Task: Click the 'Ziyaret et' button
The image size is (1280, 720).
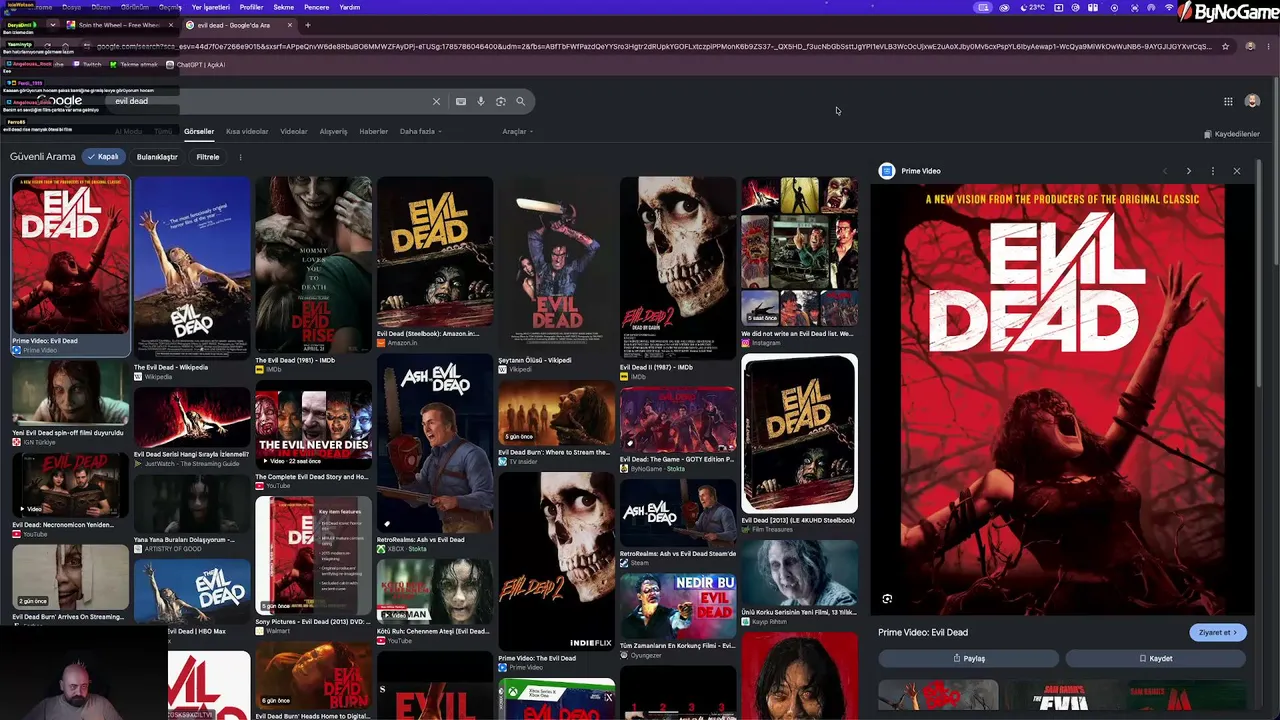Action: pyautogui.click(x=1218, y=632)
